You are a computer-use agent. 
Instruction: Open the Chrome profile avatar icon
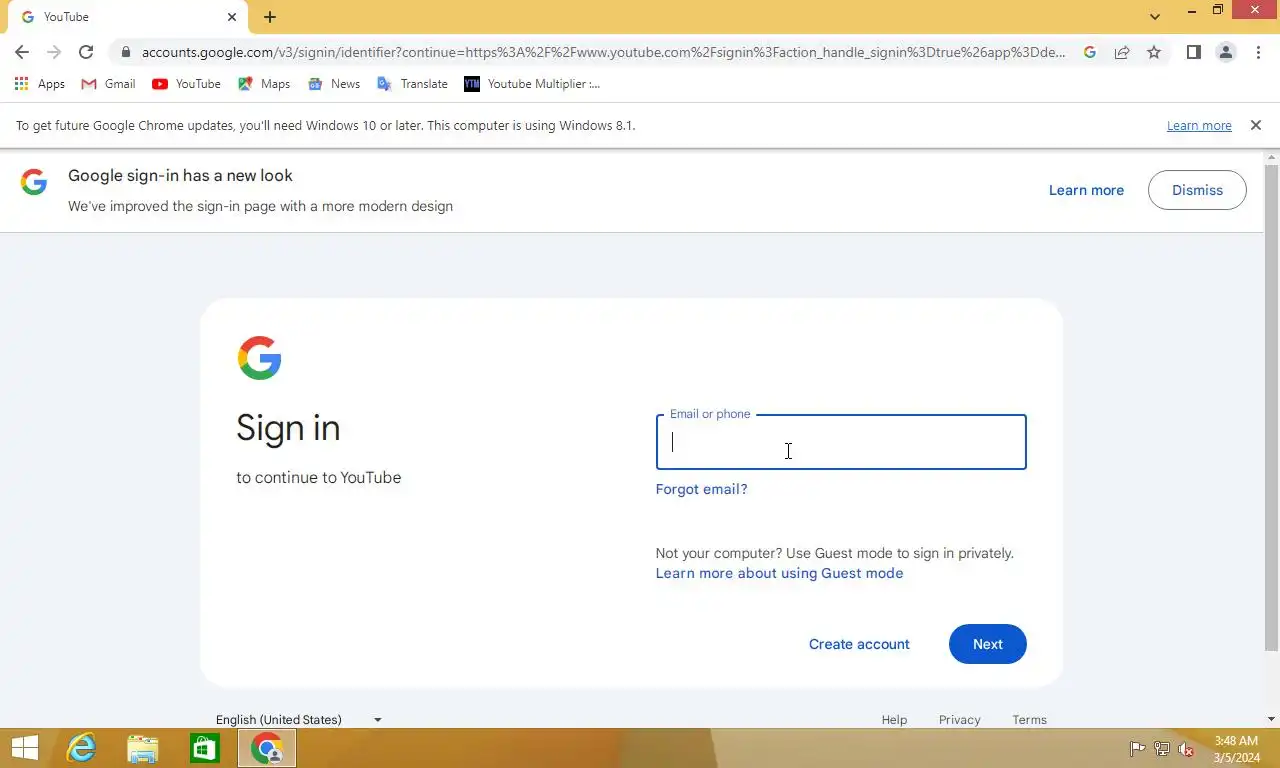pyautogui.click(x=1226, y=52)
